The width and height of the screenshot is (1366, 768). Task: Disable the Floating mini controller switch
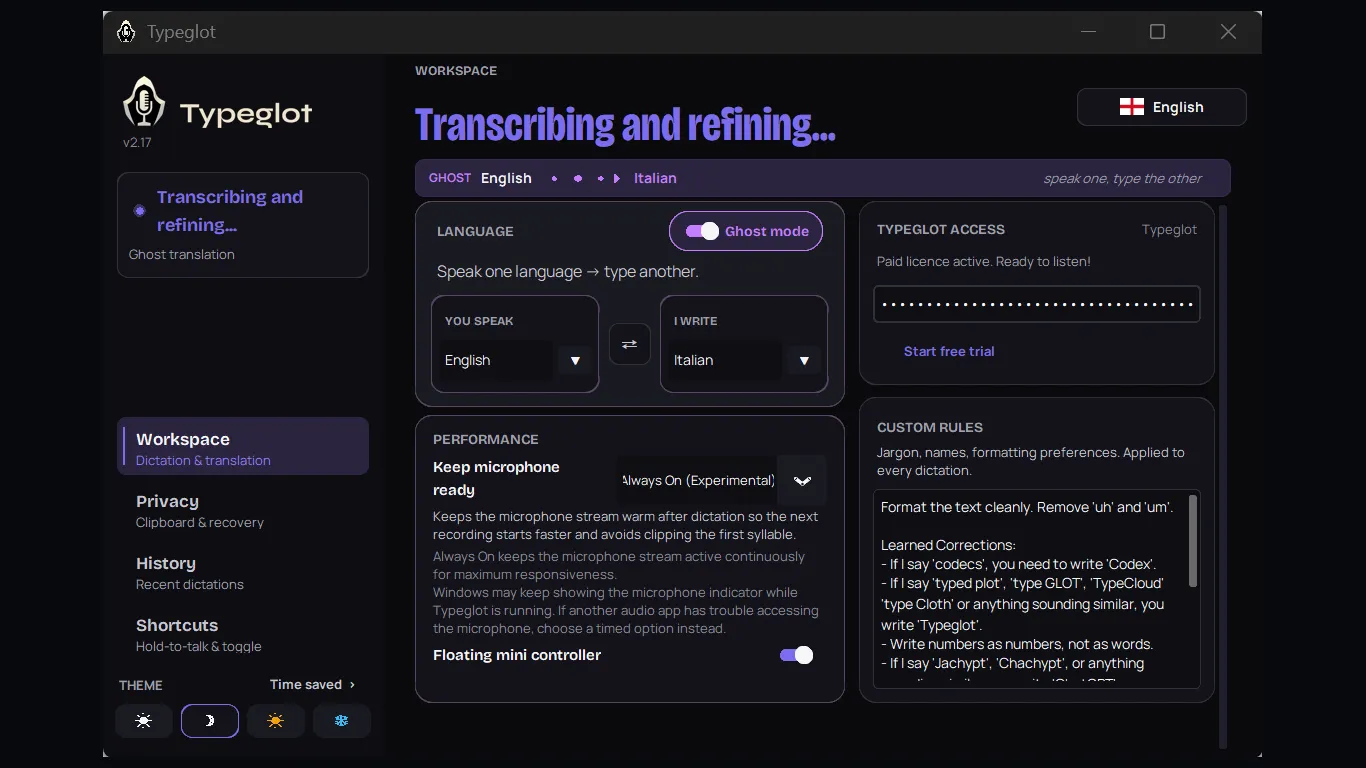[x=797, y=655]
